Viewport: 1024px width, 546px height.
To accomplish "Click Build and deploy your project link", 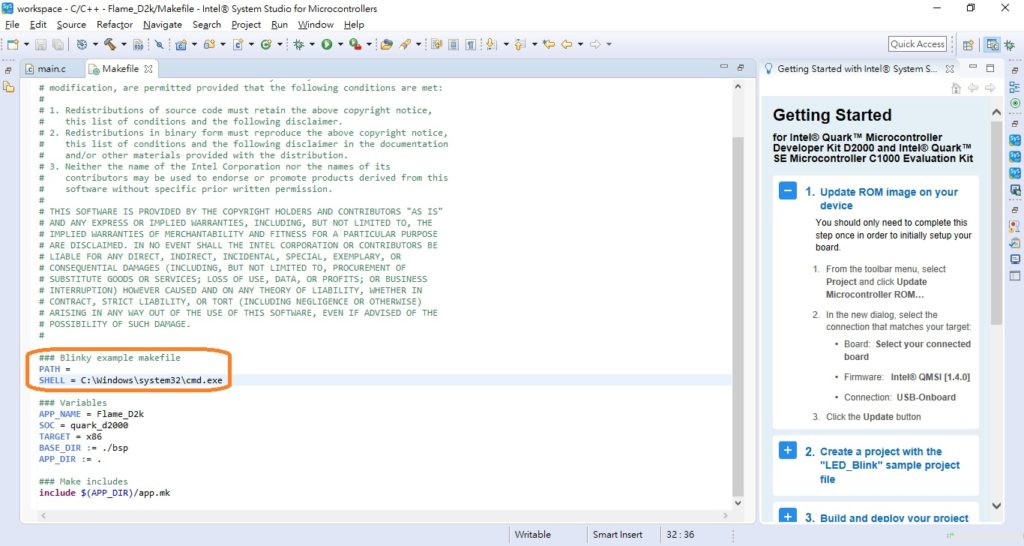I will pyautogui.click(x=894, y=518).
